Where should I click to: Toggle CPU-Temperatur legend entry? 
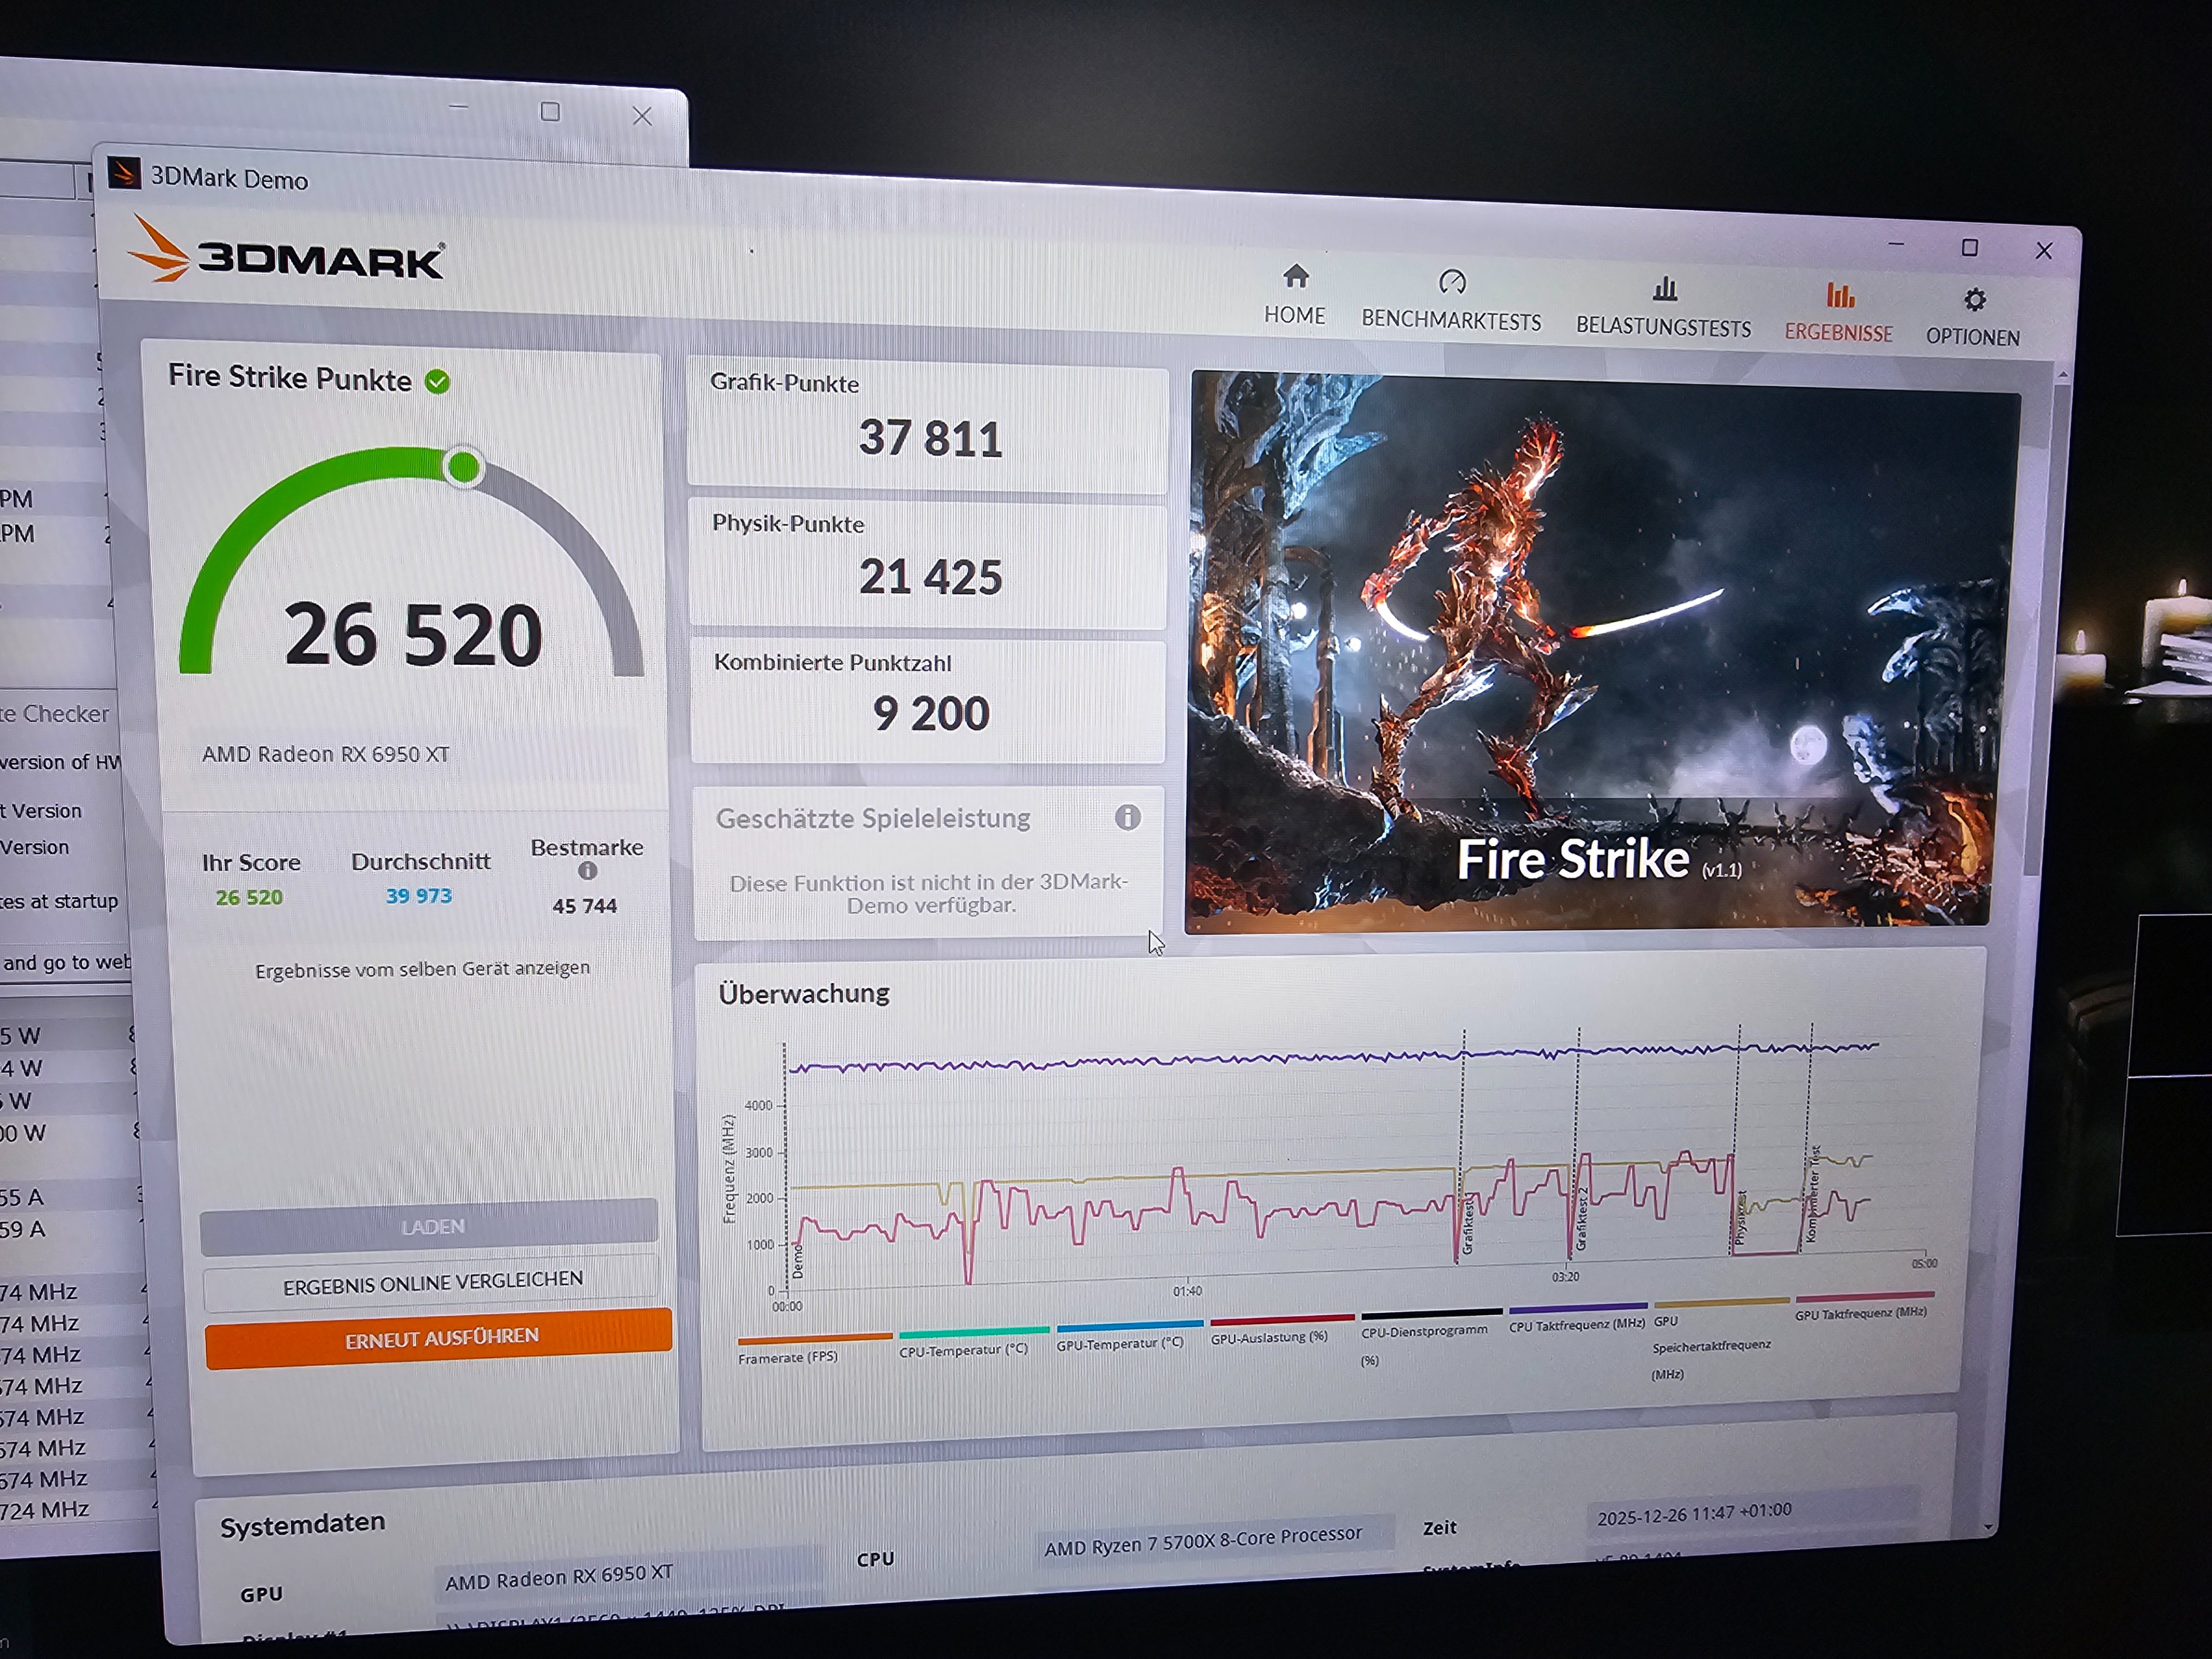pos(963,1349)
